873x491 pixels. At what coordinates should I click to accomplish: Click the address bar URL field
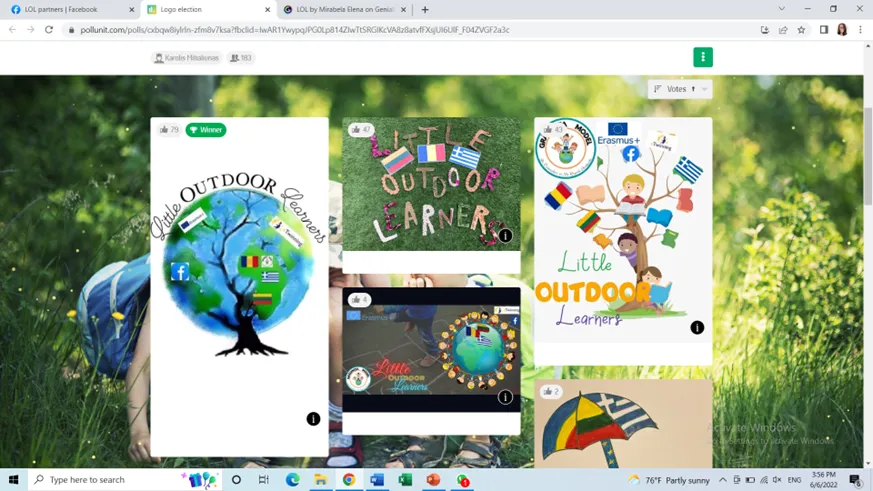coord(400,30)
